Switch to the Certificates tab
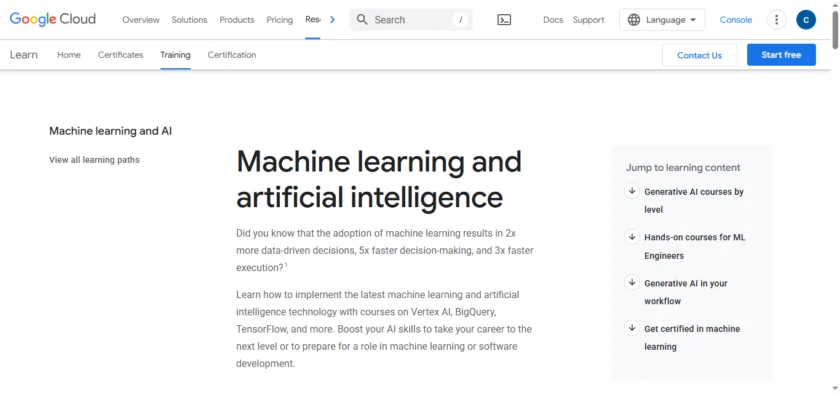The height and width of the screenshot is (394, 840). click(x=121, y=55)
